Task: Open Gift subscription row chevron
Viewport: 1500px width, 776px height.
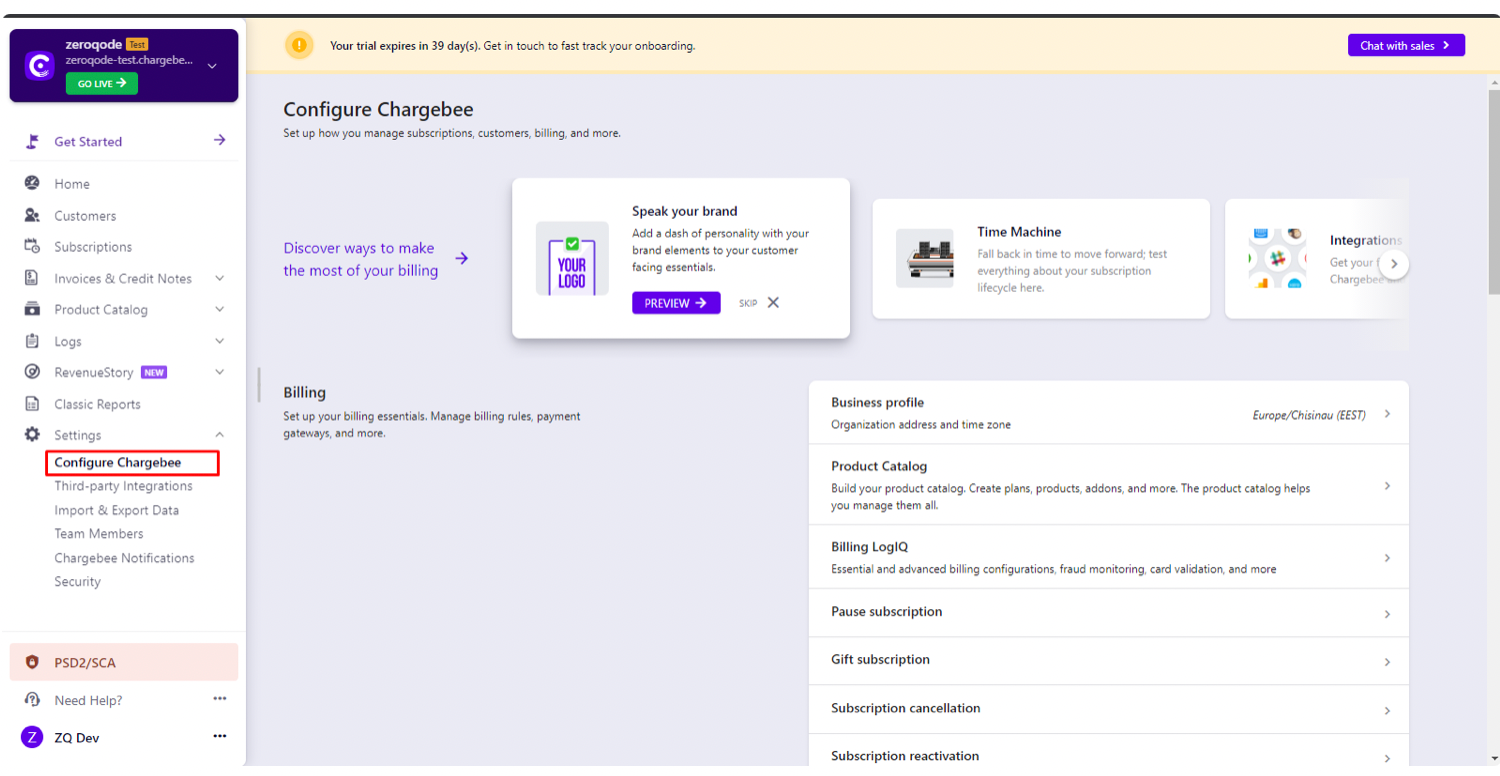Action: [1387, 662]
